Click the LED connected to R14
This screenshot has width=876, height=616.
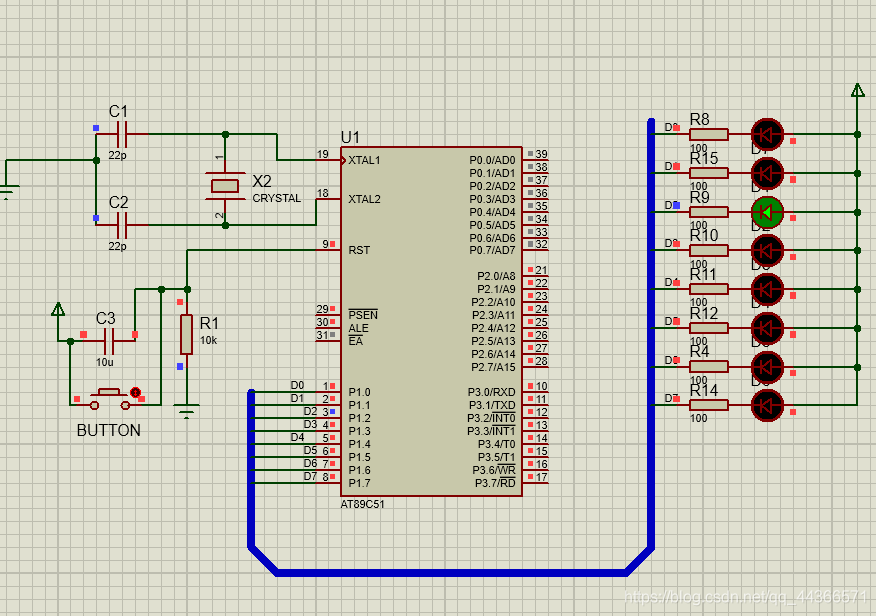point(767,405)
